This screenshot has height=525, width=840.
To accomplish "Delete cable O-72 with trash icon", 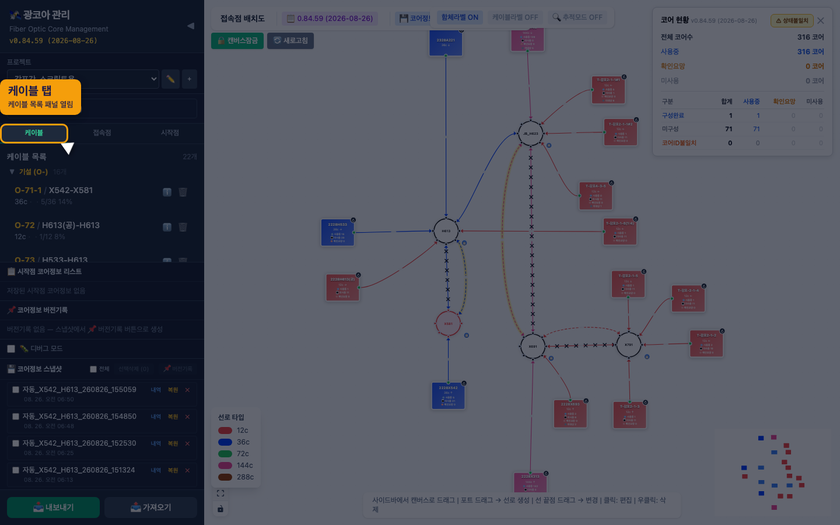I will (x=183, y=227).
